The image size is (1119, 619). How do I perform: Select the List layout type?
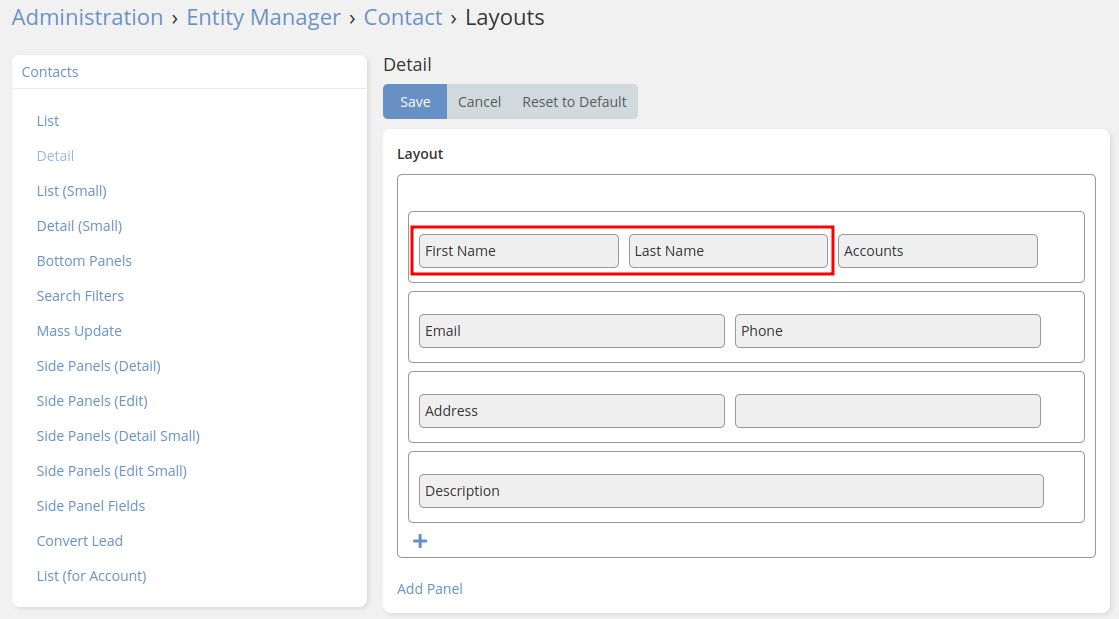pyautogui.click(x=48, y=121)
